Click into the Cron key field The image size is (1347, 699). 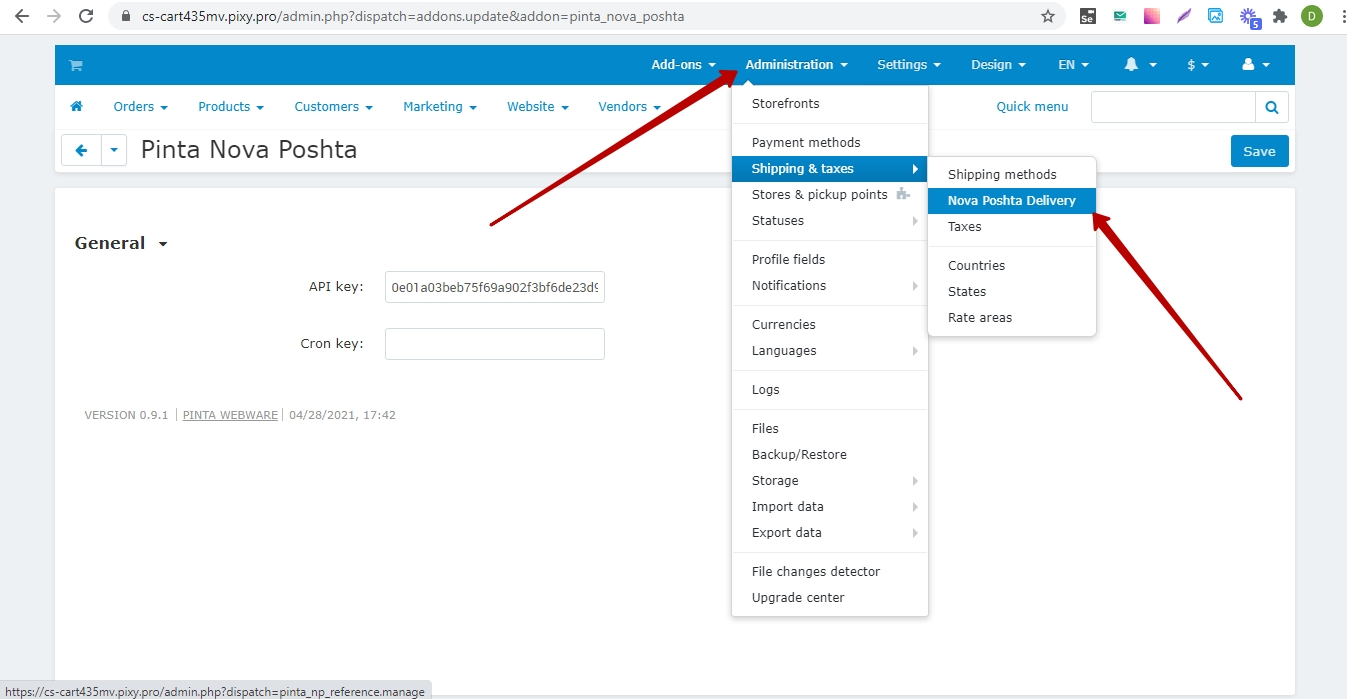[x=494, y=343]
